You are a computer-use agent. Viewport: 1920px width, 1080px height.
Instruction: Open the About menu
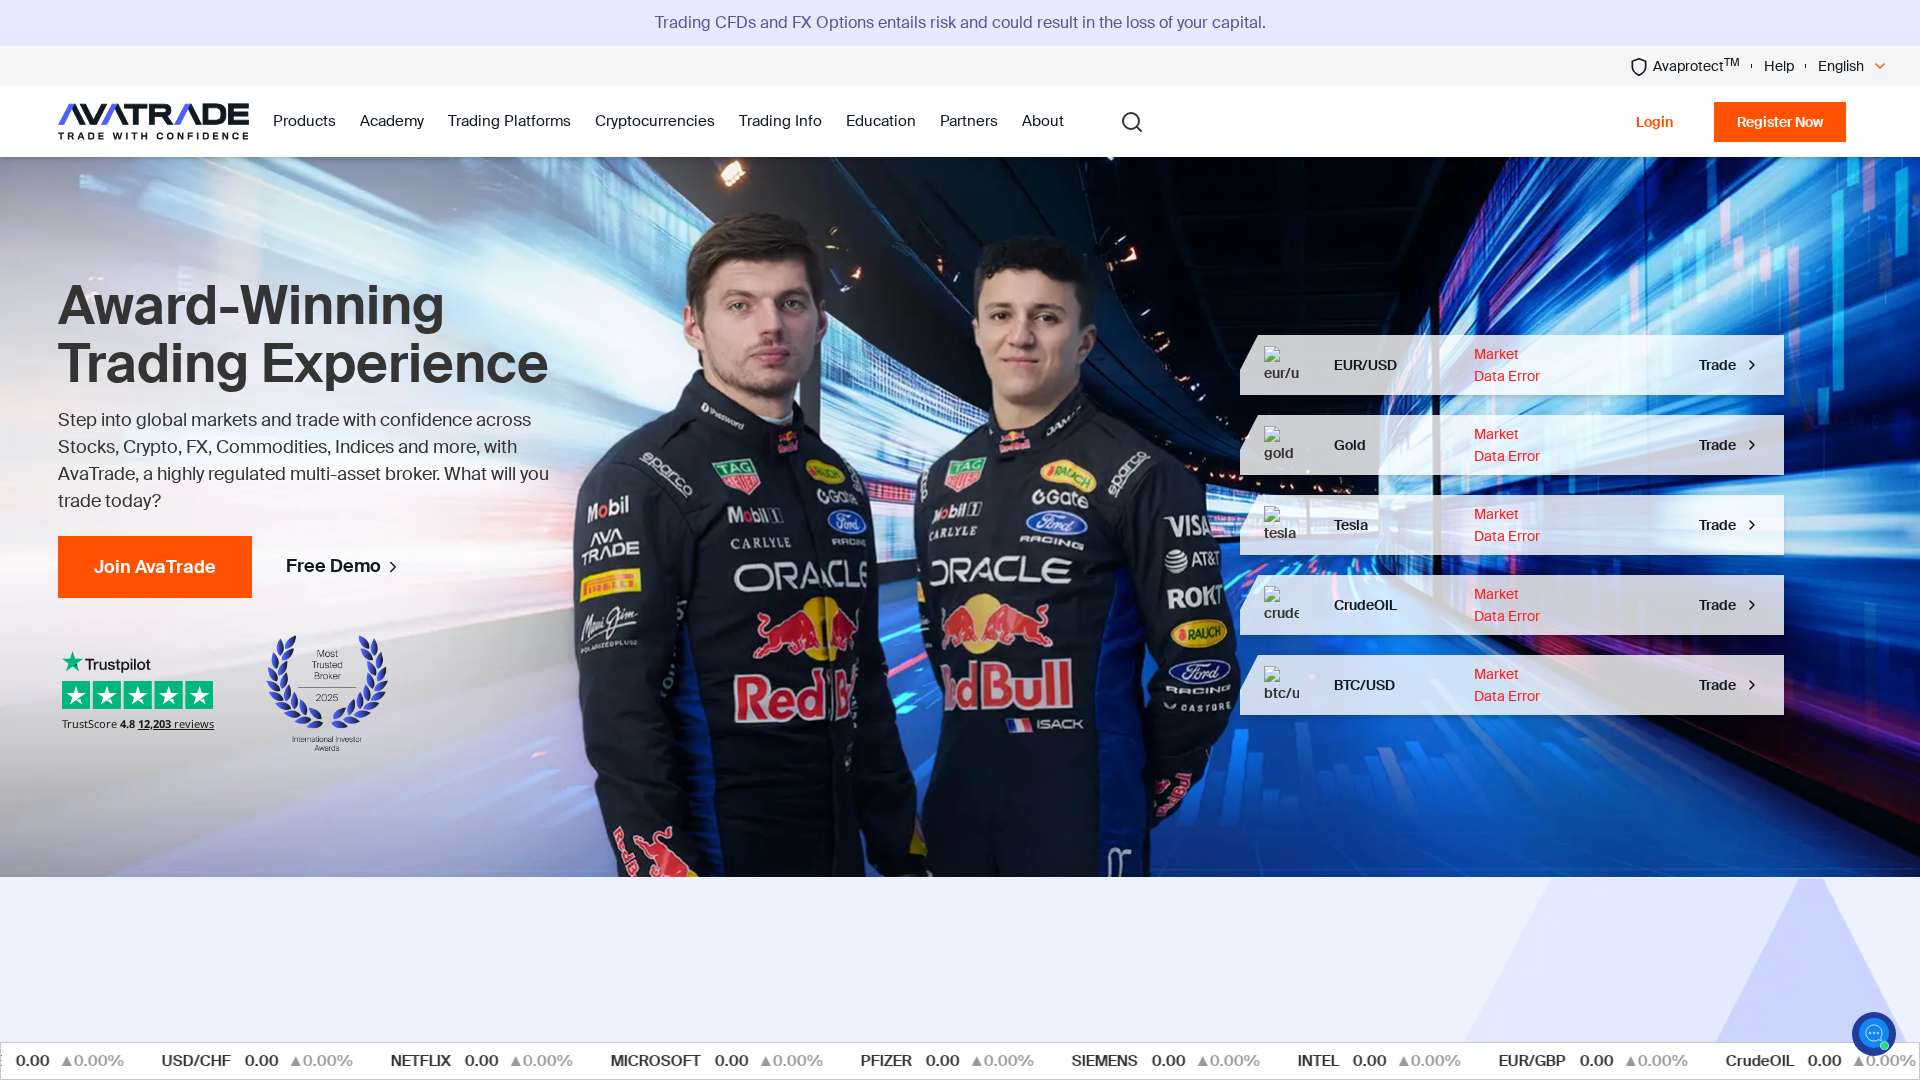tap(1043, 121)
